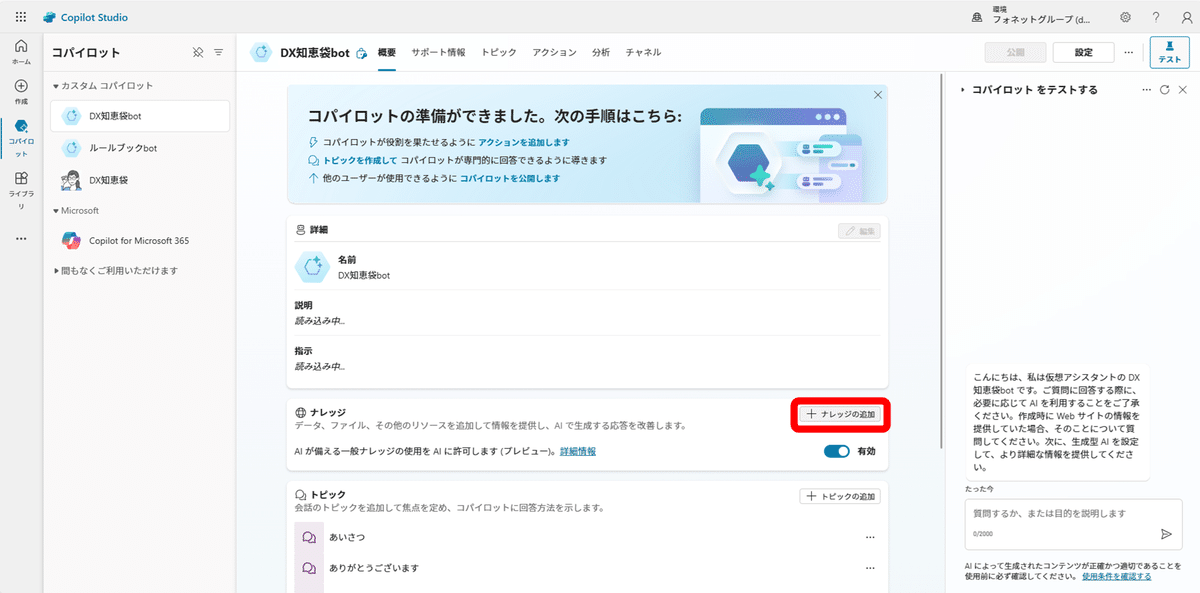Viewport: 1200px width, 593px height.
Task: Click the 編集 button in details
Action: [859, 231]
